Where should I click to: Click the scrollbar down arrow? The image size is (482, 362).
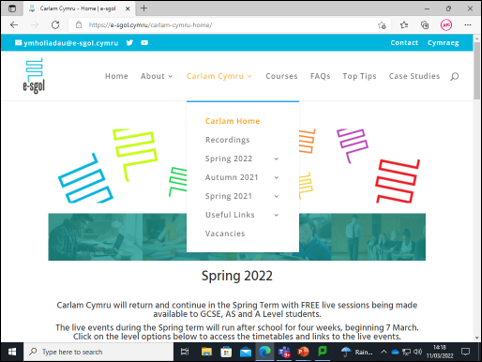(x=477, y=338)
